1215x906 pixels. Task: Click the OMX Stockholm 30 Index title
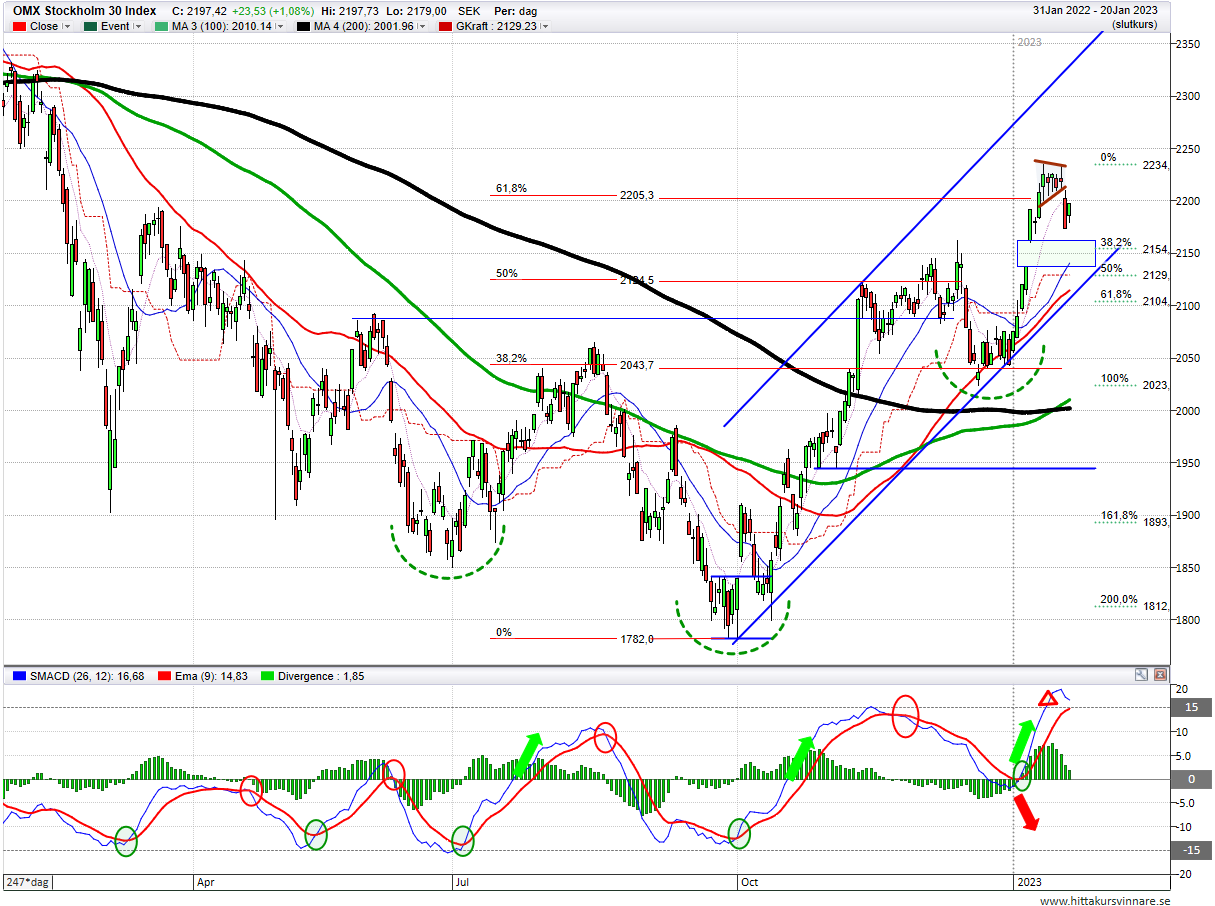pyautogui.click(x=84, y=10)
